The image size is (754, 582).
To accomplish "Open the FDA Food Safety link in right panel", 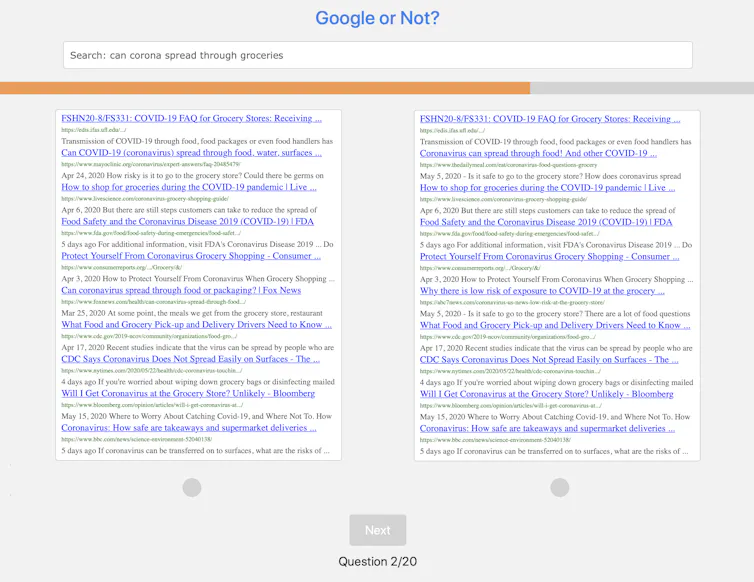I will pyautogui.click(x=546, y=222).
